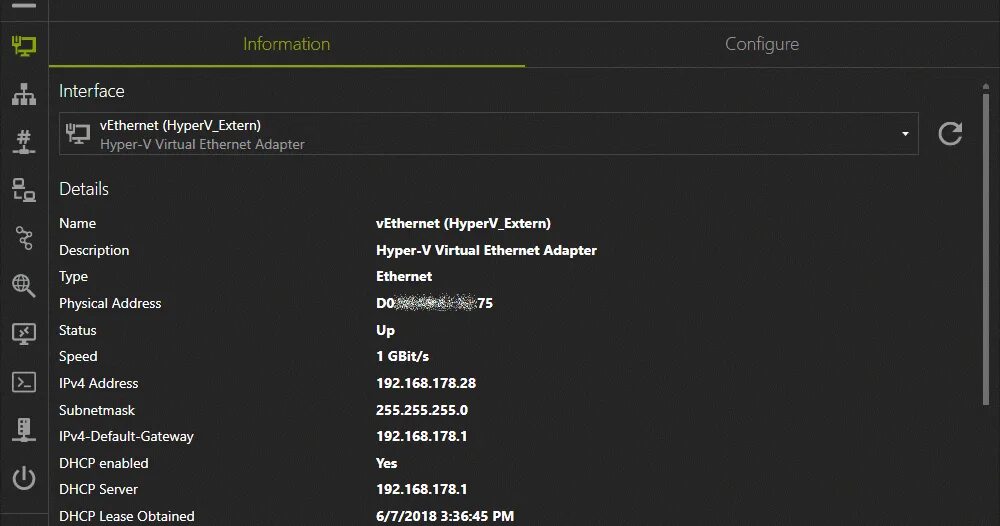
Task: Click the DHCP Lease Obtained label
Action: tap(127, 516)
